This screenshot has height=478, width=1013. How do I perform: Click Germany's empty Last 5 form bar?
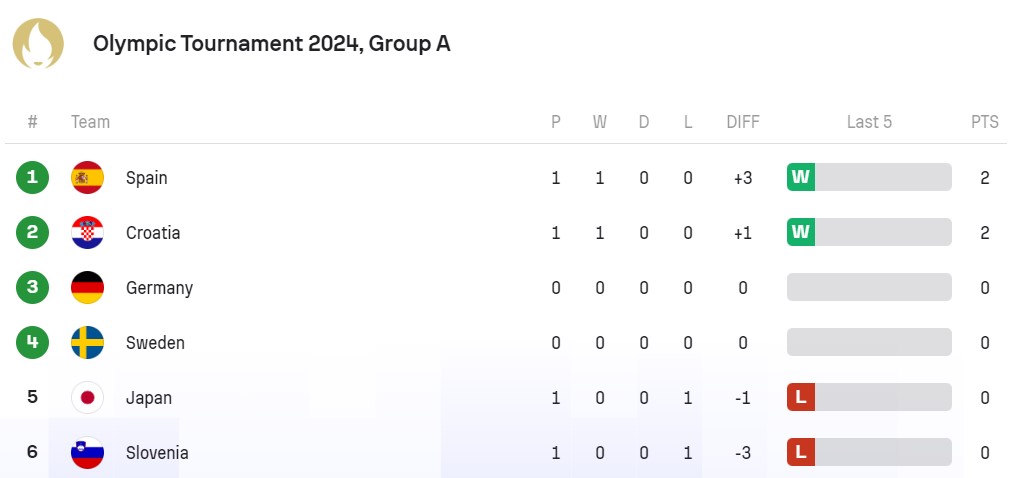pyautogui.click(x=869, y=288)
